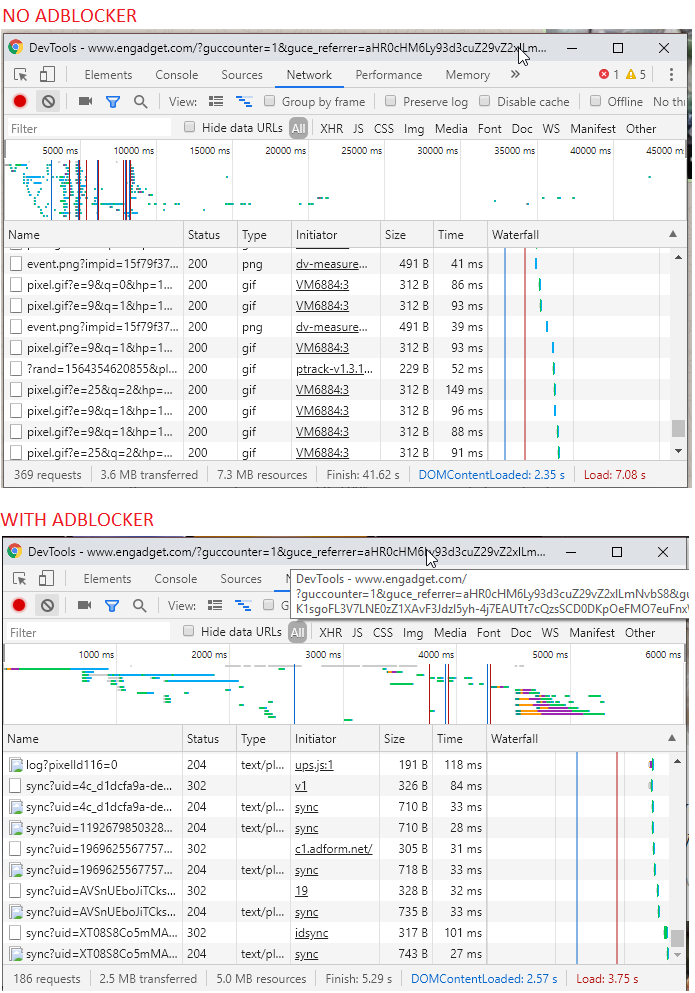Screen dimensions: 695x993
Task: Toggle the filter funnel icon in the top toolbar
Action: tap(113, 101)
